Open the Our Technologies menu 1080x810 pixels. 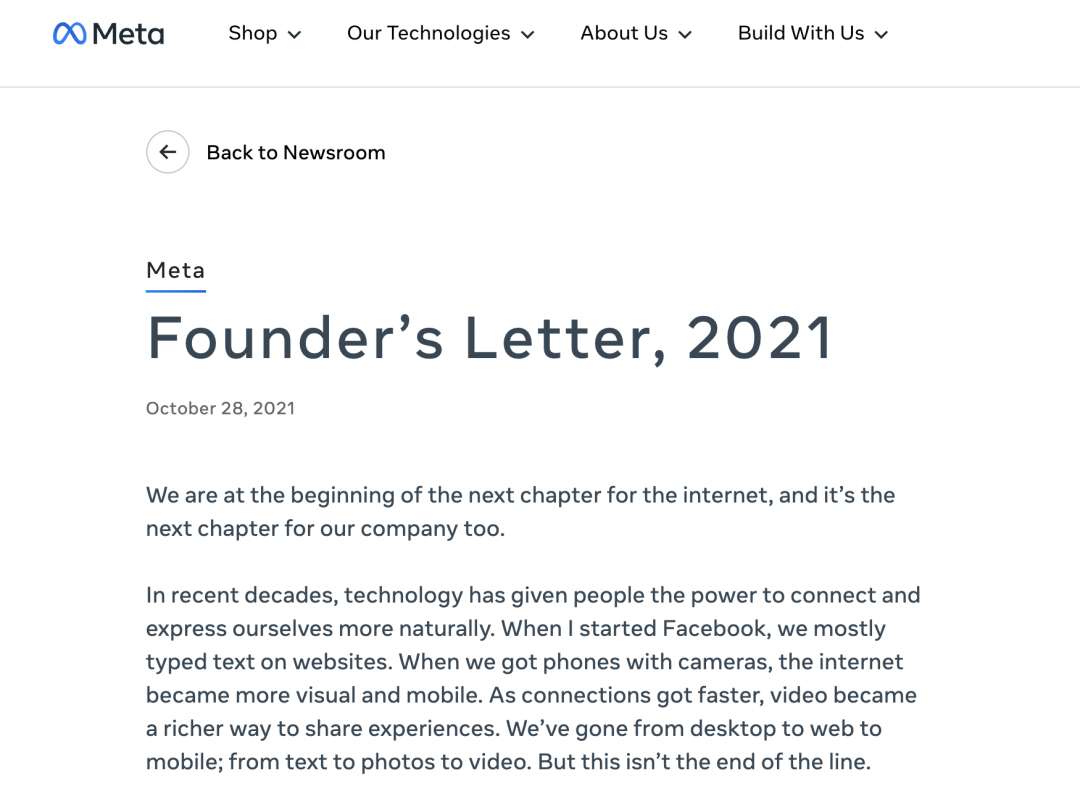pos(428,33)
